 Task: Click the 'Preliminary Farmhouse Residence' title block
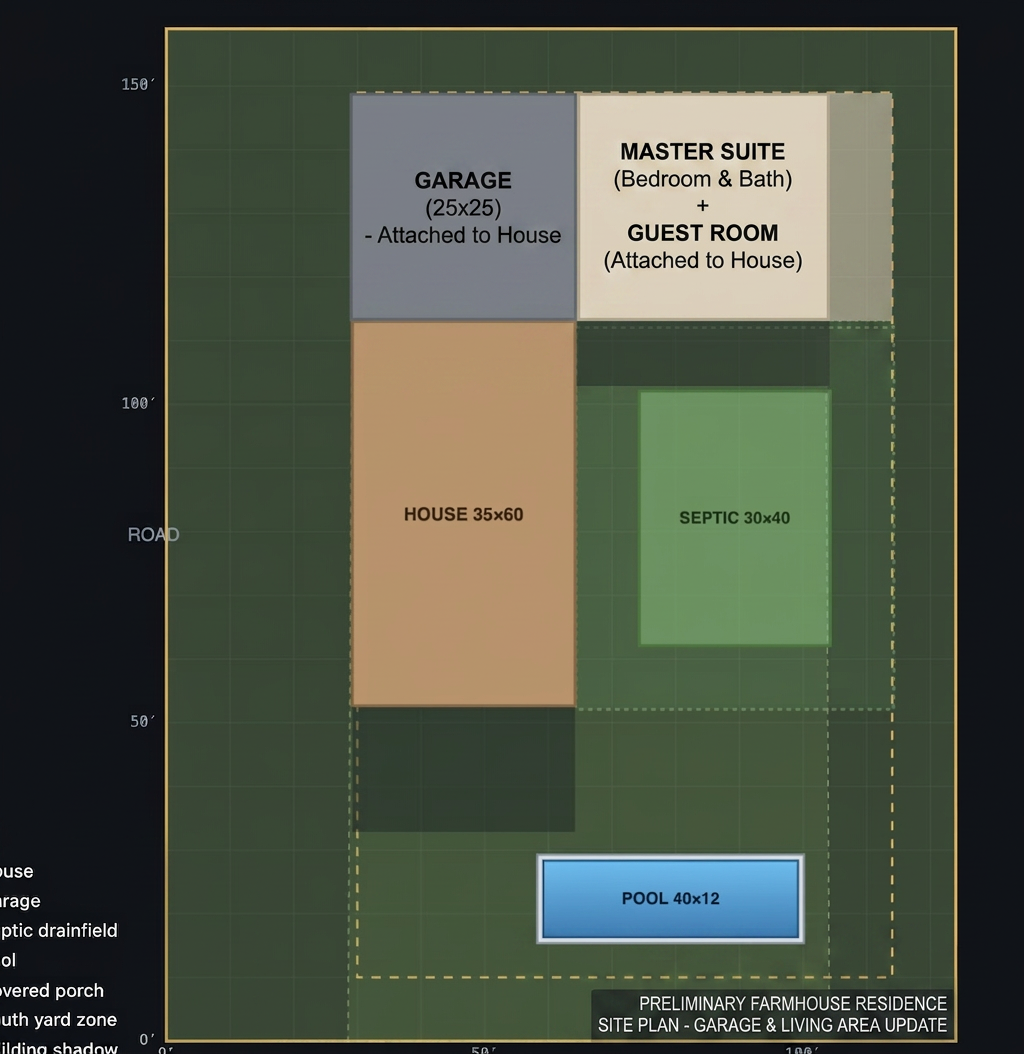click(793, 1004)
